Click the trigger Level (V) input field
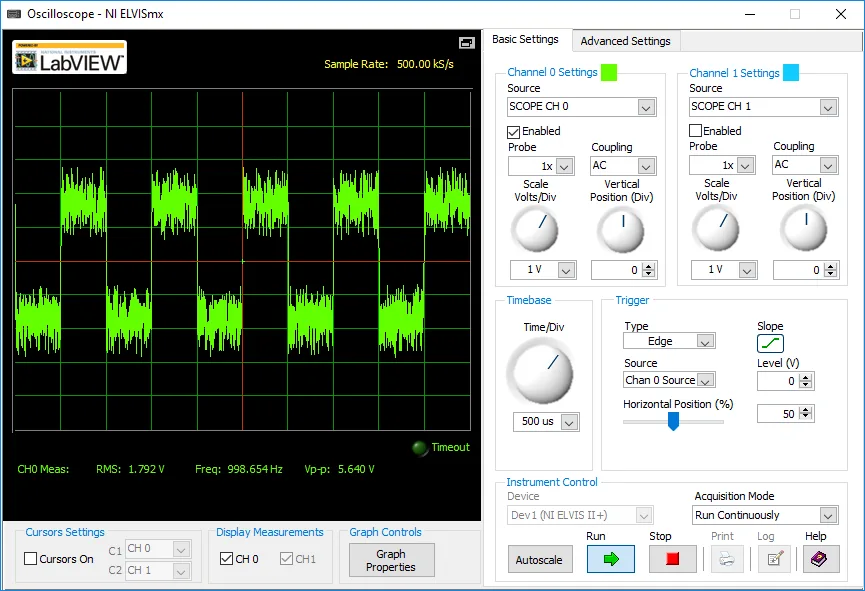The width and height of the screenshot is (865, 591). click(x=778, y=381)
